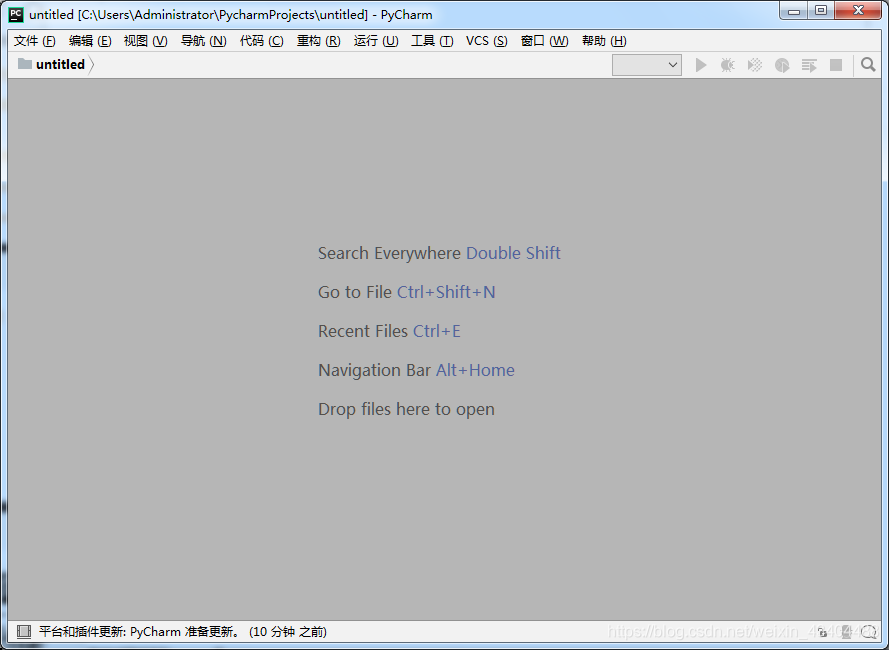Close the PyCharm window
This screenshot has height=650, width=889.
(858, 11)
